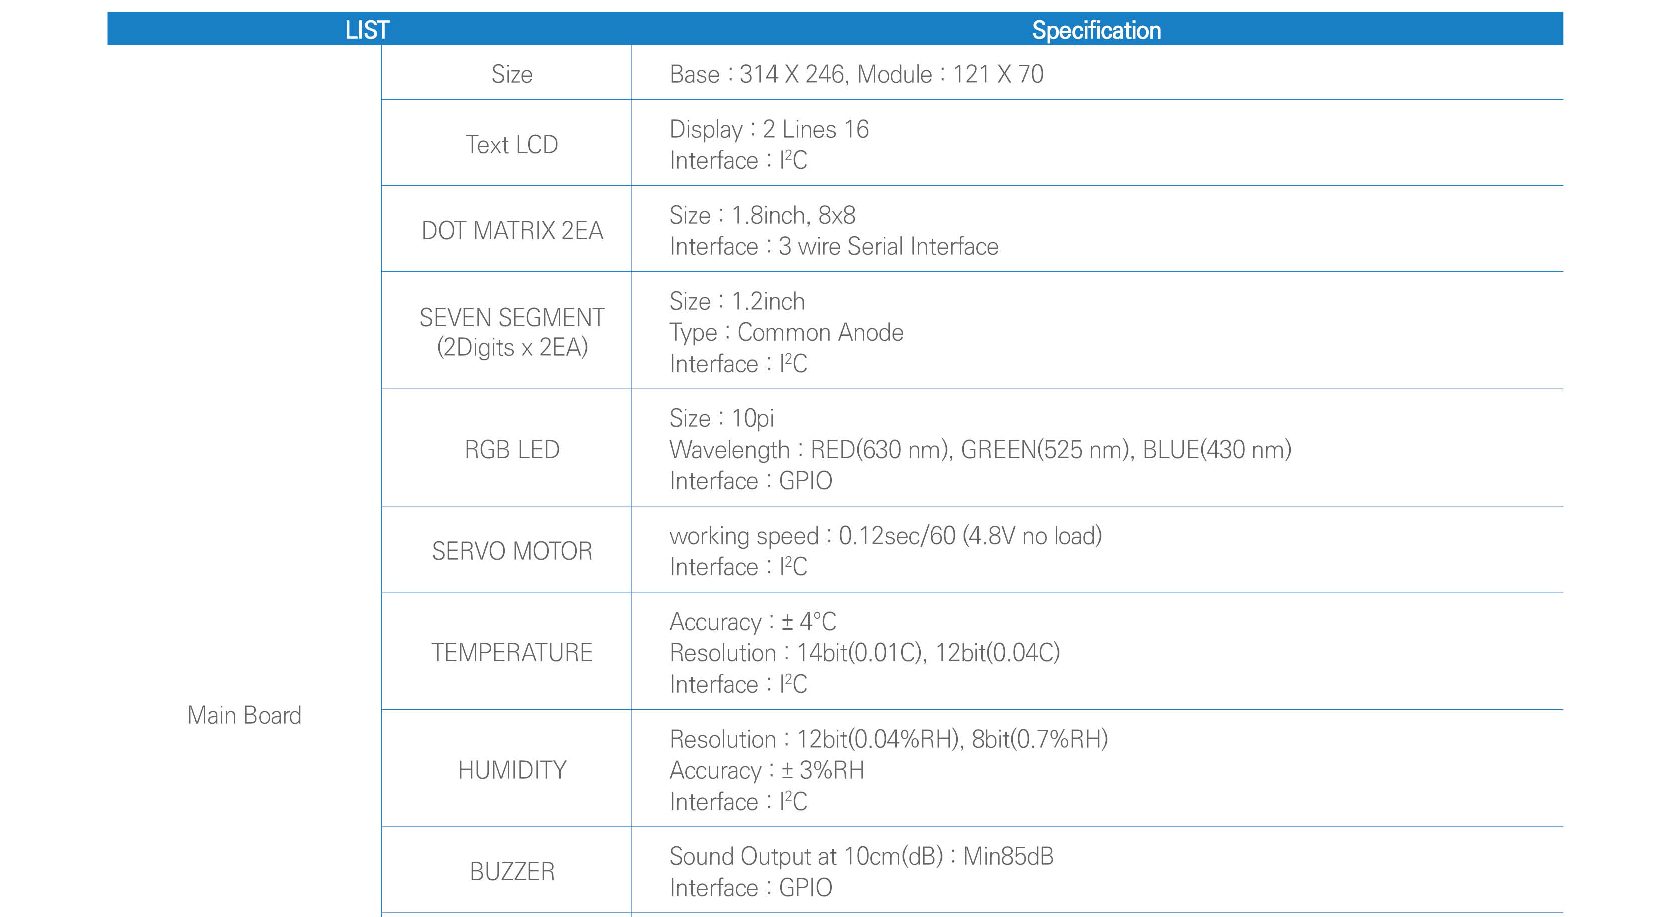Click the Sound Output Min85dB text
This screenshot has width=1671, height=917.
(x=861, y=856)
